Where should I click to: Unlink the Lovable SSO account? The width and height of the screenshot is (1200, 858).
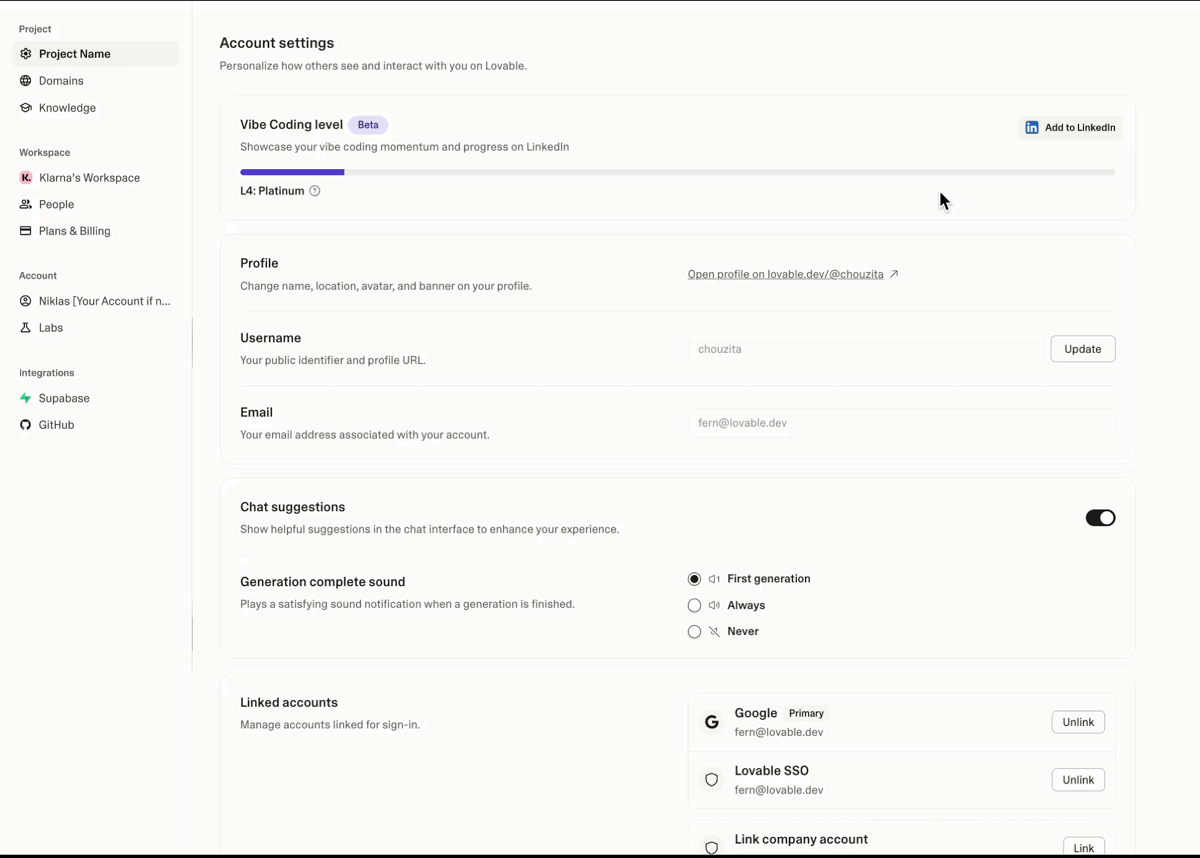(1077, 779)
